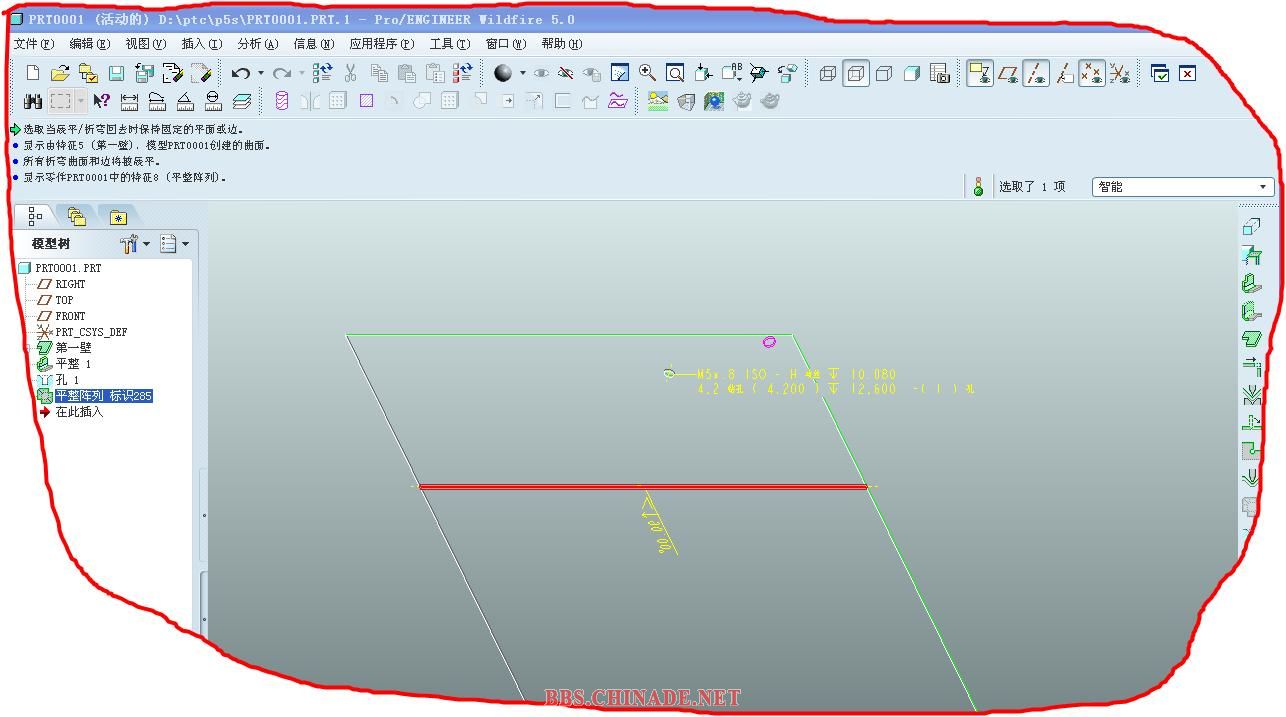Open the 应用程序 menu
1286x717 pixels.
click(x=381, y=44)
